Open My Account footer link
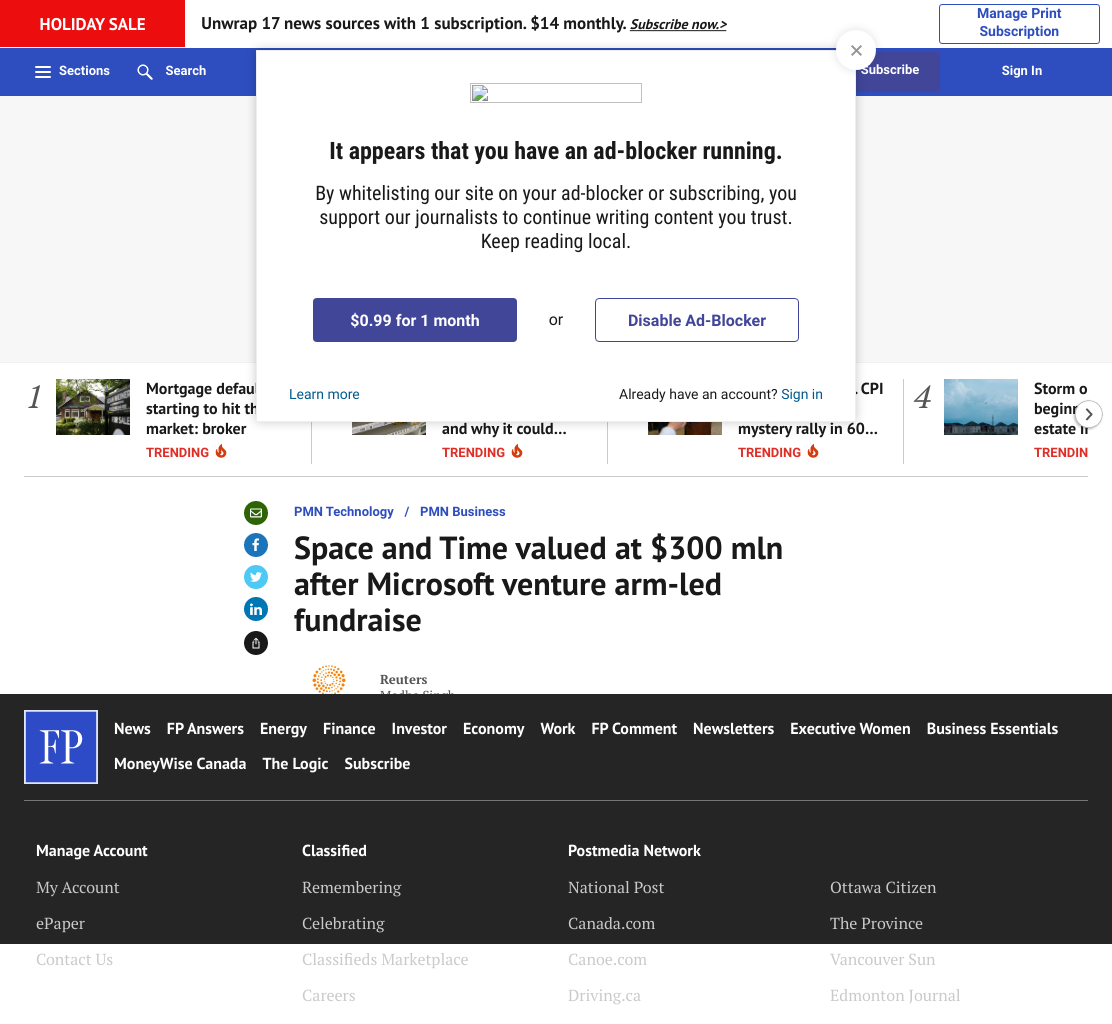The height and width of the screenshot is (1024, 1112). [x=77, y=888]
